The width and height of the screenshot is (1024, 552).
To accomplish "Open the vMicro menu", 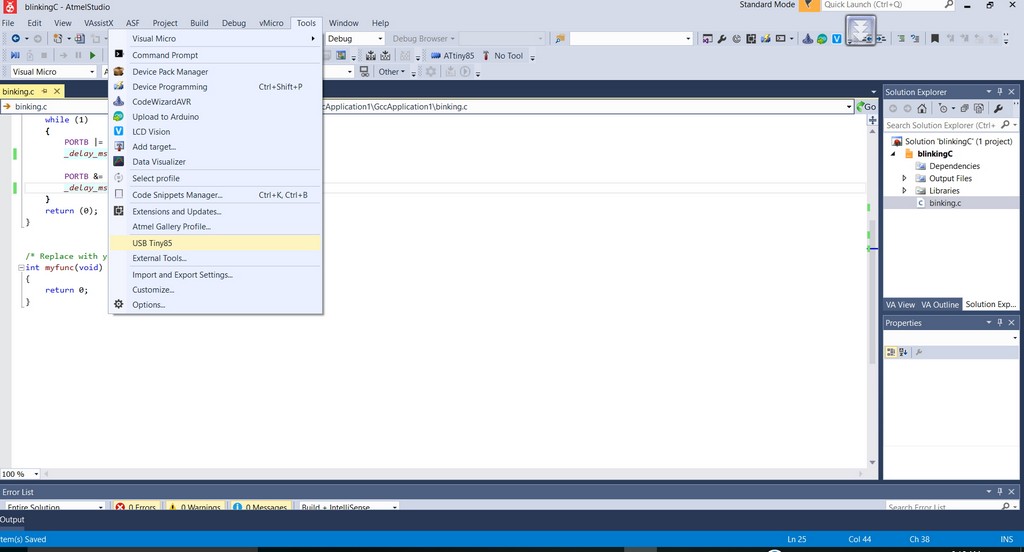I will 271,23.
